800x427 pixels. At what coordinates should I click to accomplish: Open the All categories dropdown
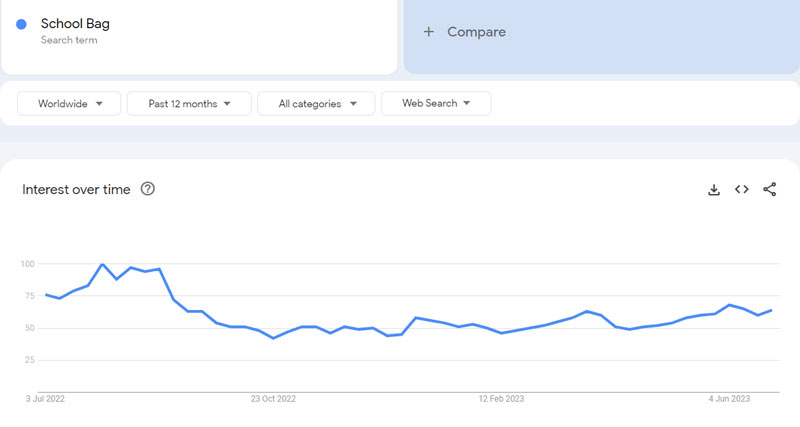point(316,103)
